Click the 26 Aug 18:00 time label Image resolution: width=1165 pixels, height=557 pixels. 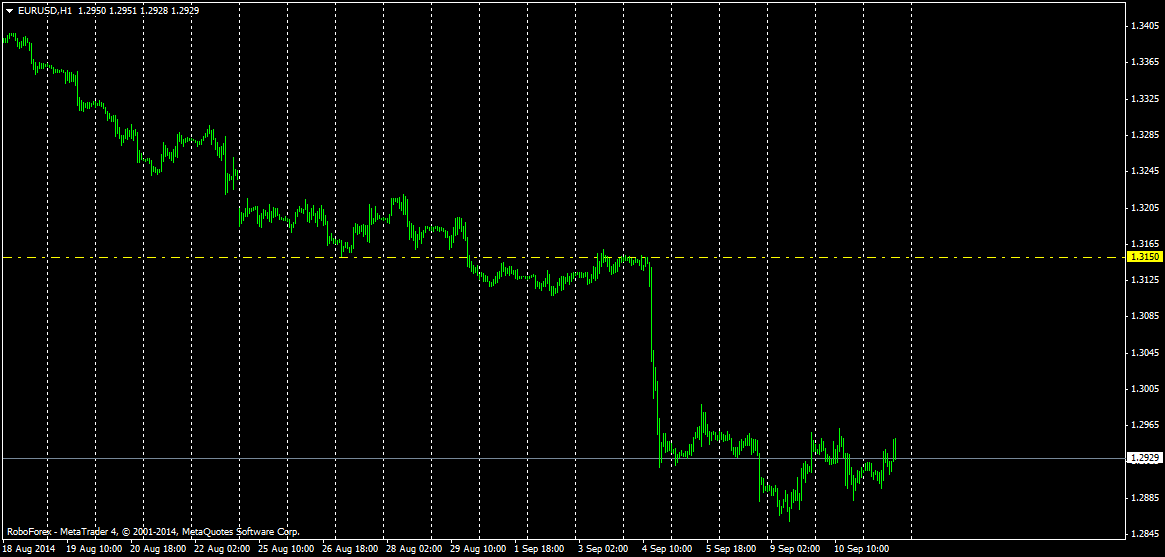[x=350, y=550]
